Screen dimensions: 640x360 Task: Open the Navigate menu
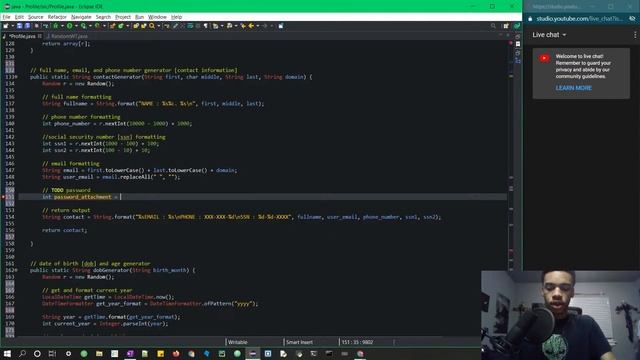pos(81,17)
